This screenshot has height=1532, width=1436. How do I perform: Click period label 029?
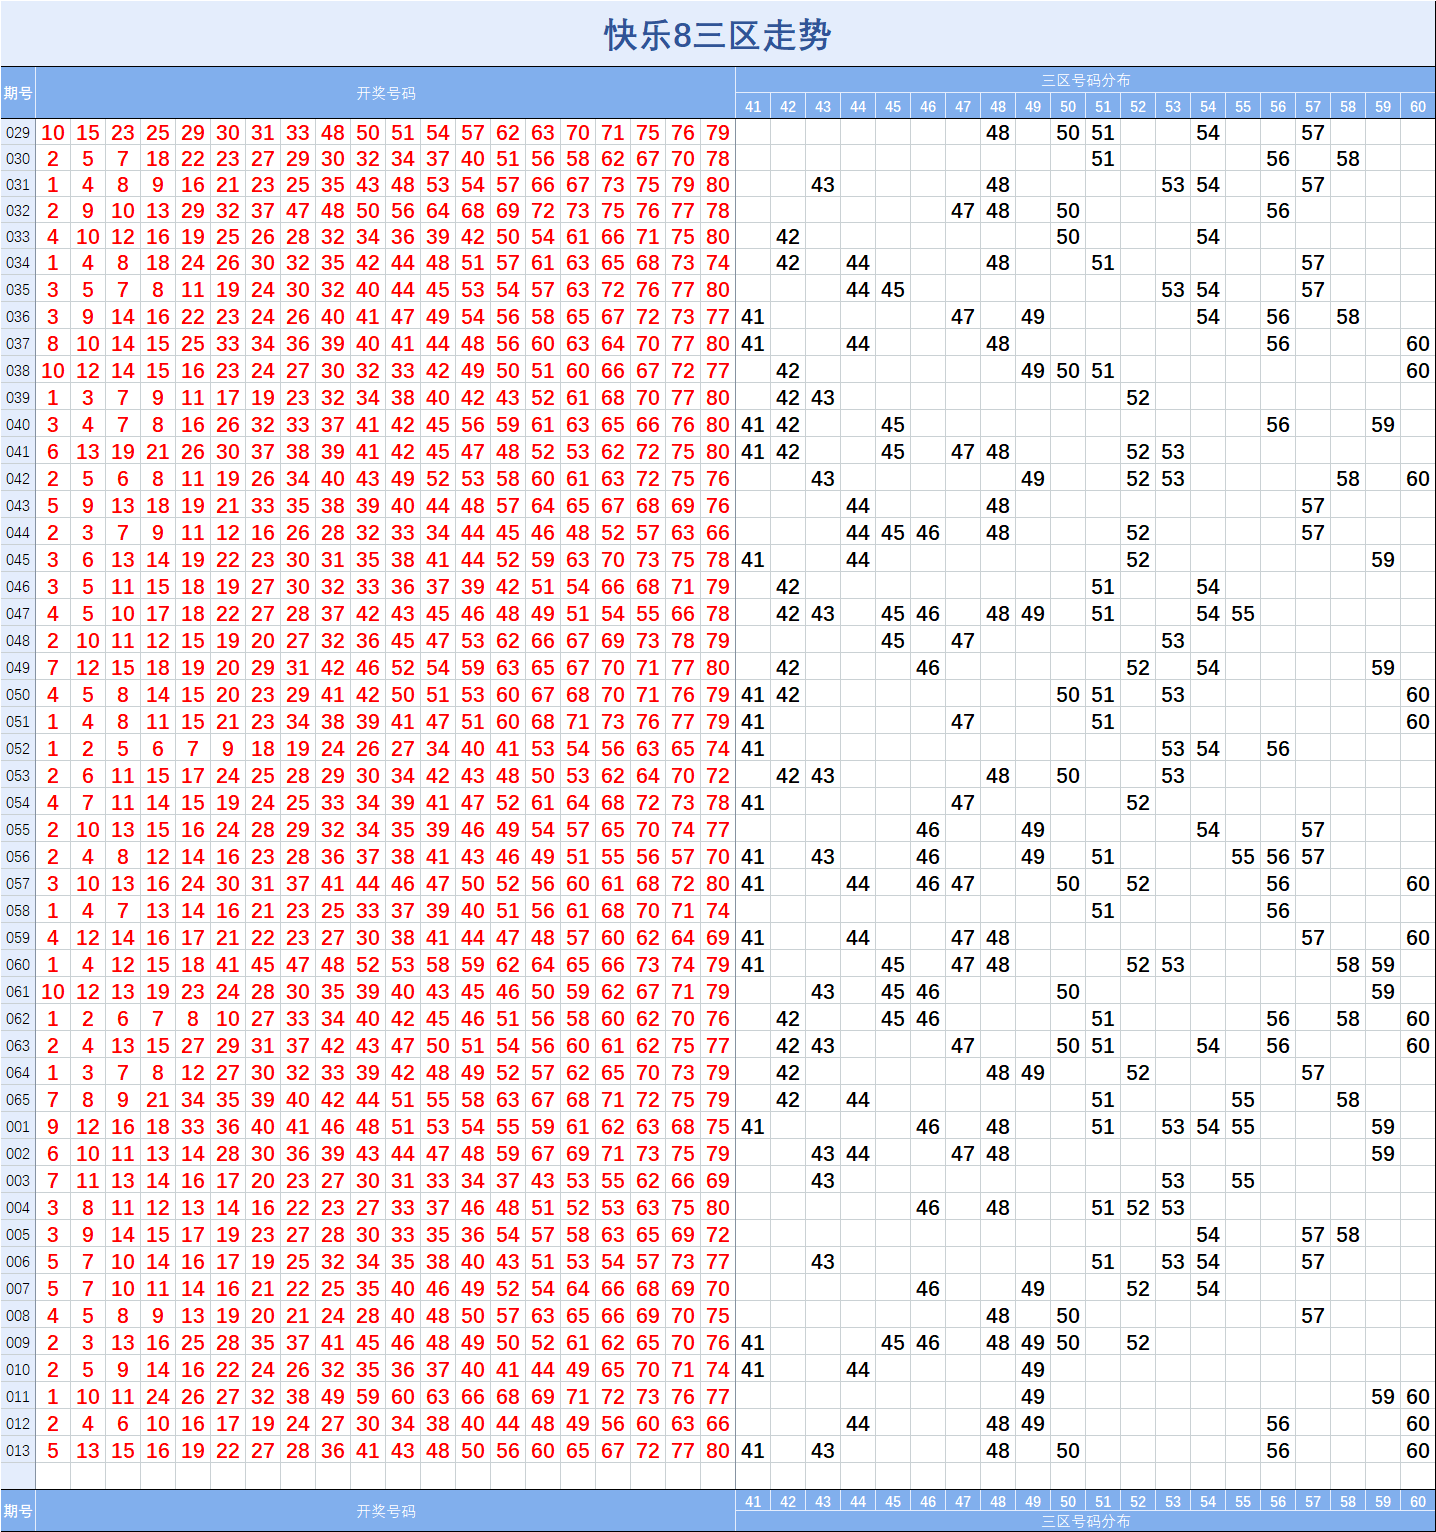(x=18, y=133)
